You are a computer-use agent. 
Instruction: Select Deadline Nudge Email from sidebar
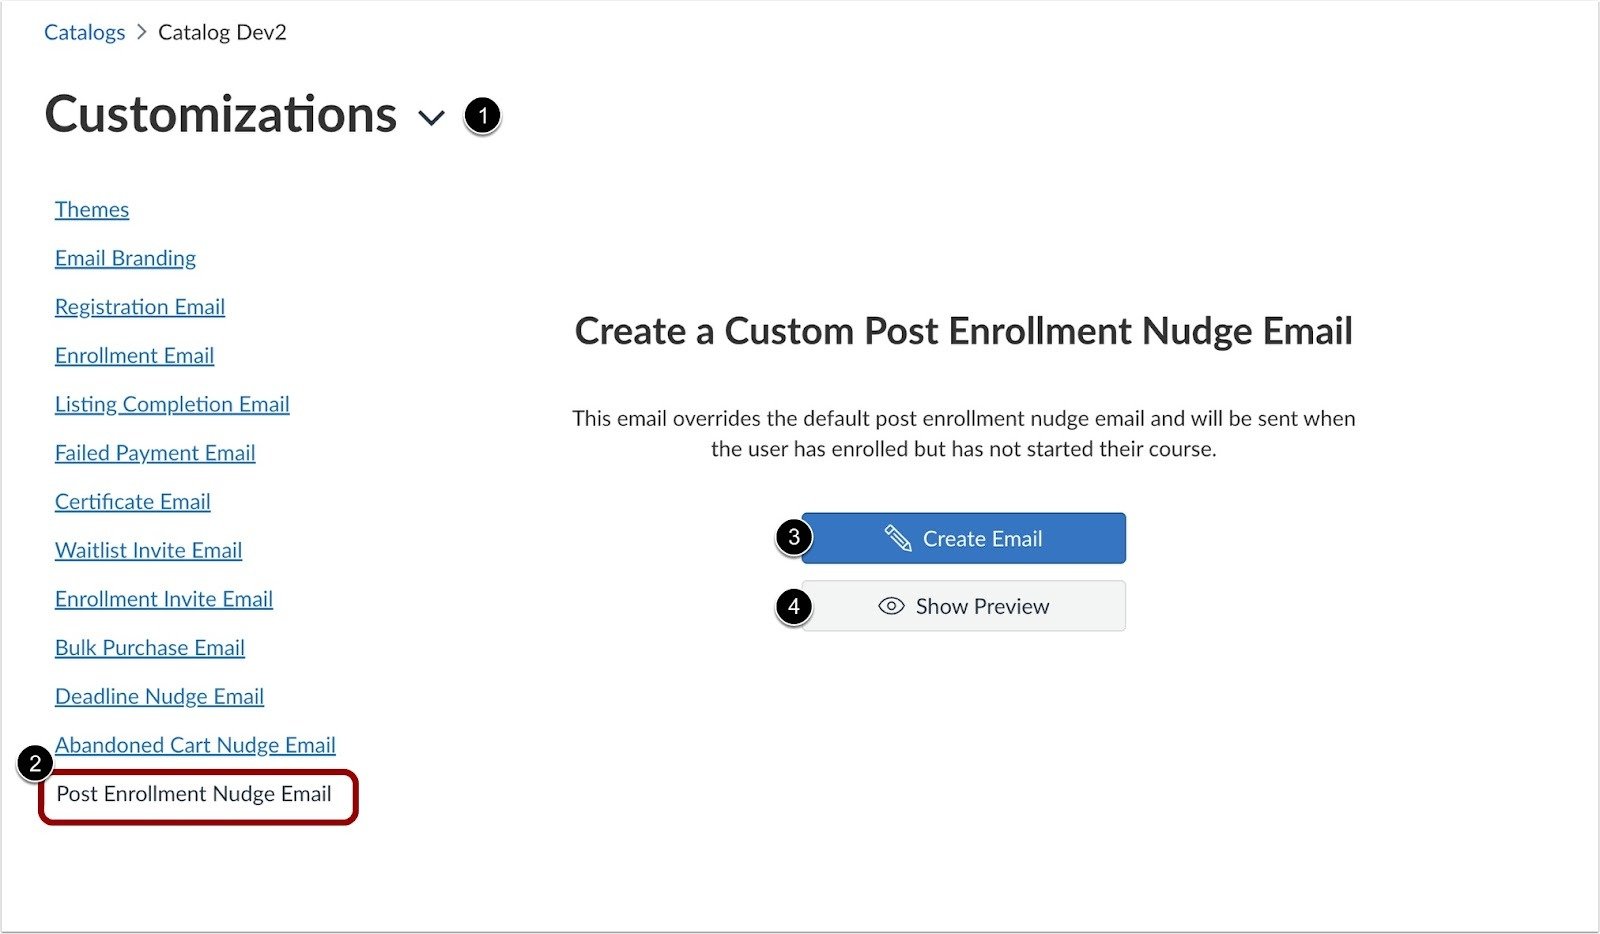[x=159, y=696]
